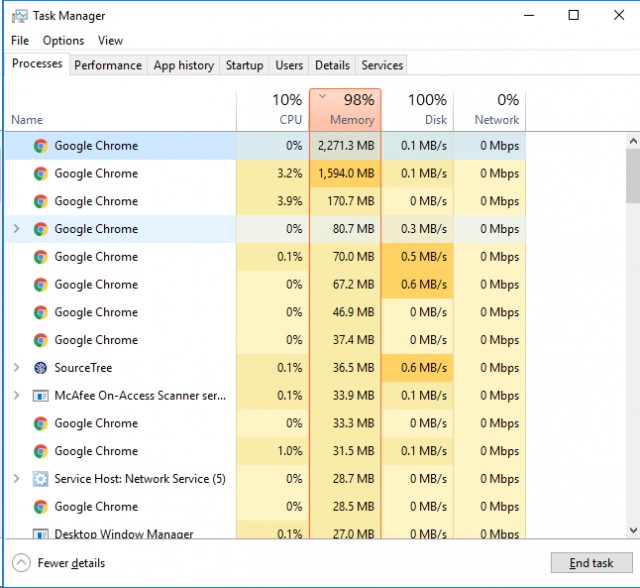Switch to the Users tab

[x=289, y=65]
